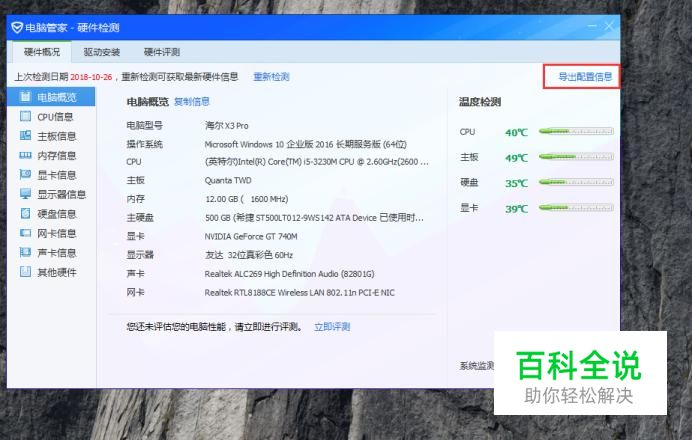This screenshot has height=440, width=692.
Task: Click the 硬盘 temperature bar
Action: click(576, 182)
